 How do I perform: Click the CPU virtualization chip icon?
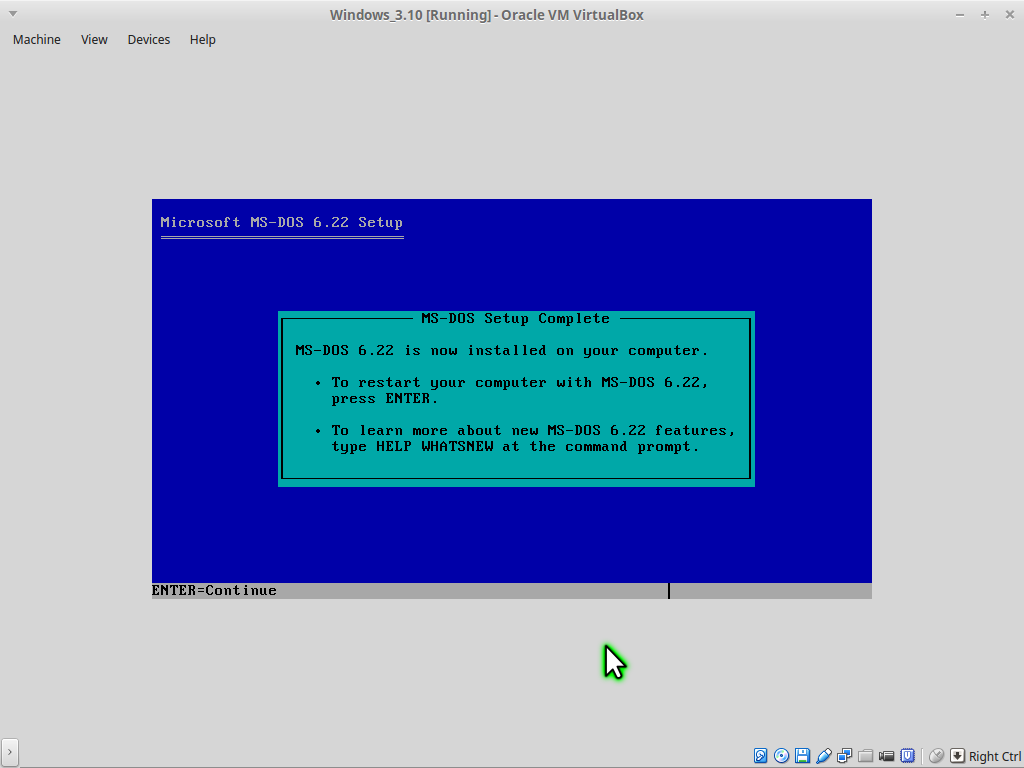click(908, 756)
